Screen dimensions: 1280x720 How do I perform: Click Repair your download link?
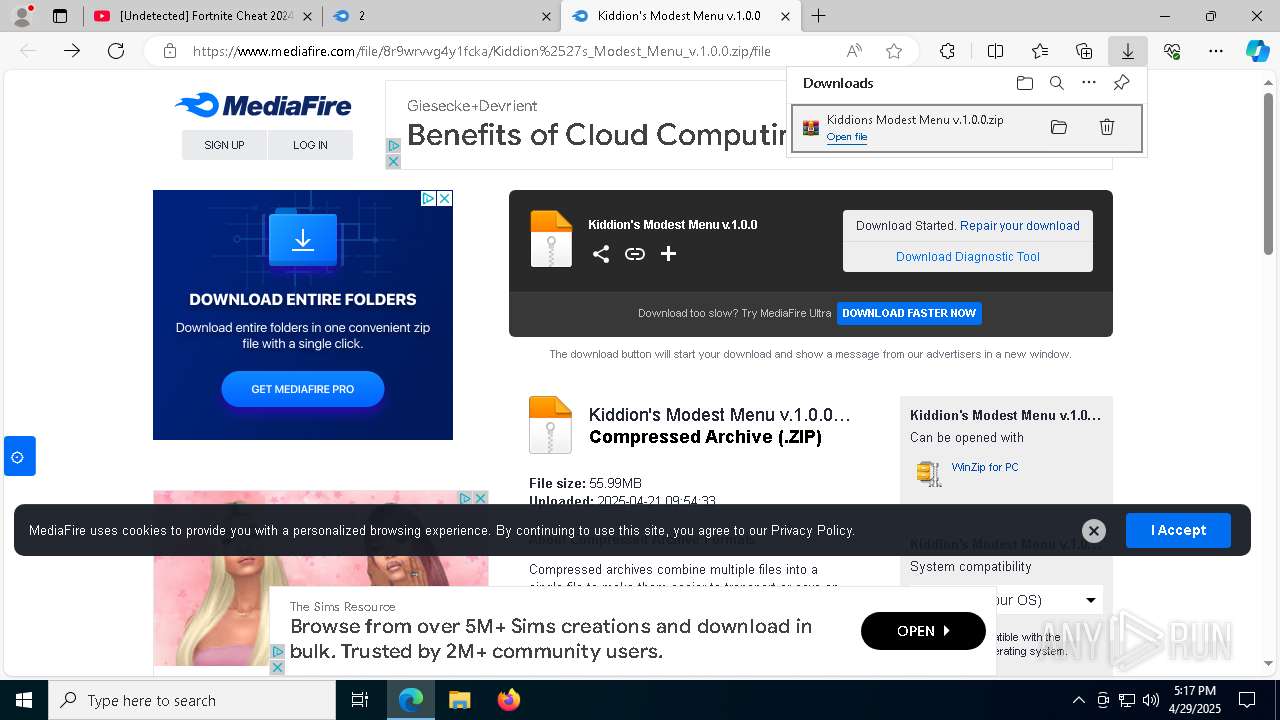(x=1020, y=226)
